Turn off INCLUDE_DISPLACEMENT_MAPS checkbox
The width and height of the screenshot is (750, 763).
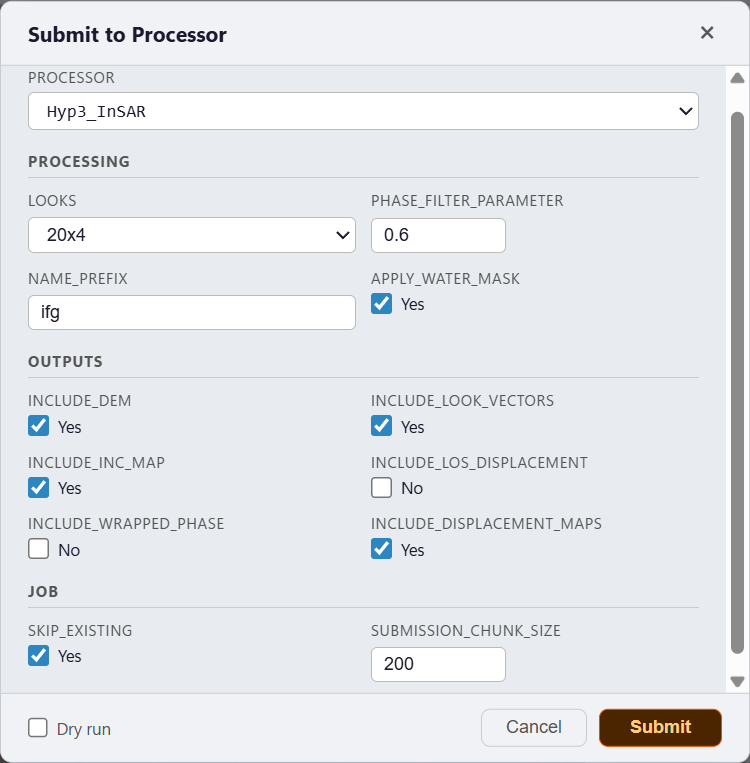coord(381,549)
